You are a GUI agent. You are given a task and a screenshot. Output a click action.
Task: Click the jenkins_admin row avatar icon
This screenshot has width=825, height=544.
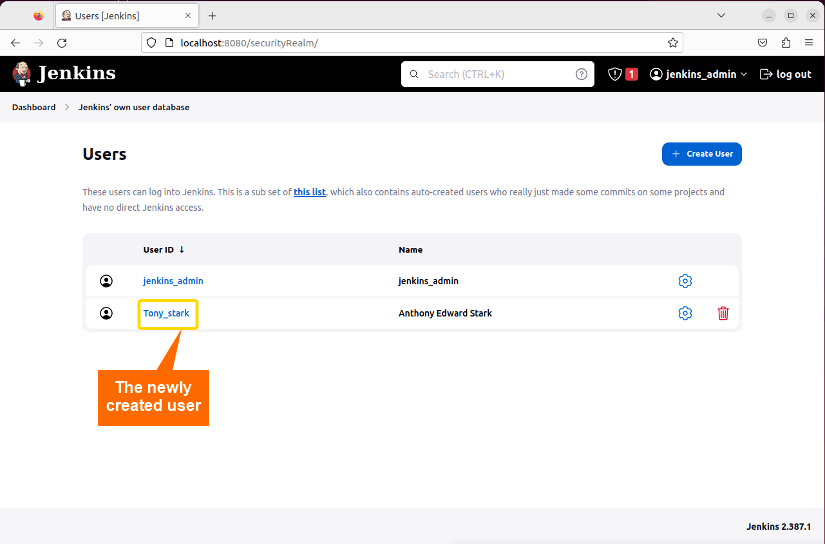[x=106, y=281]
